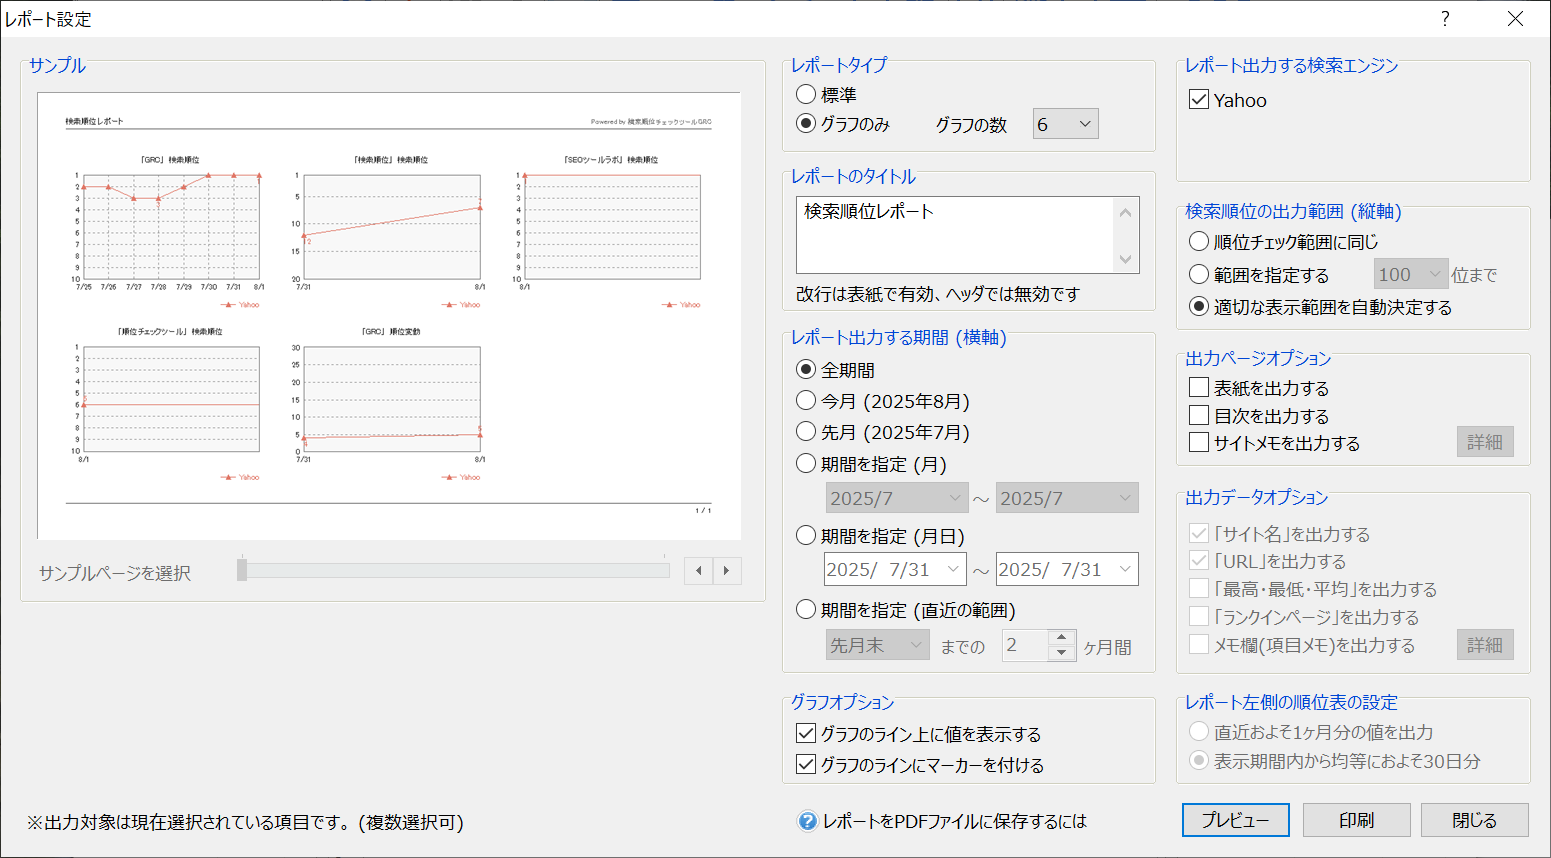Click the プレビュー button

1235,820
